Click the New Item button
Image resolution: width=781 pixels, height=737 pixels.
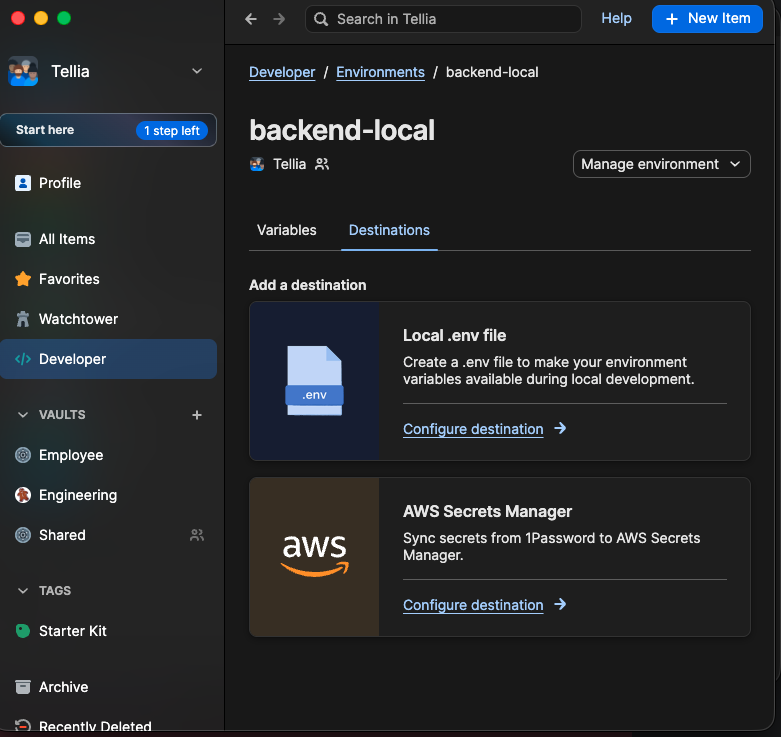(x=706, y=19)
